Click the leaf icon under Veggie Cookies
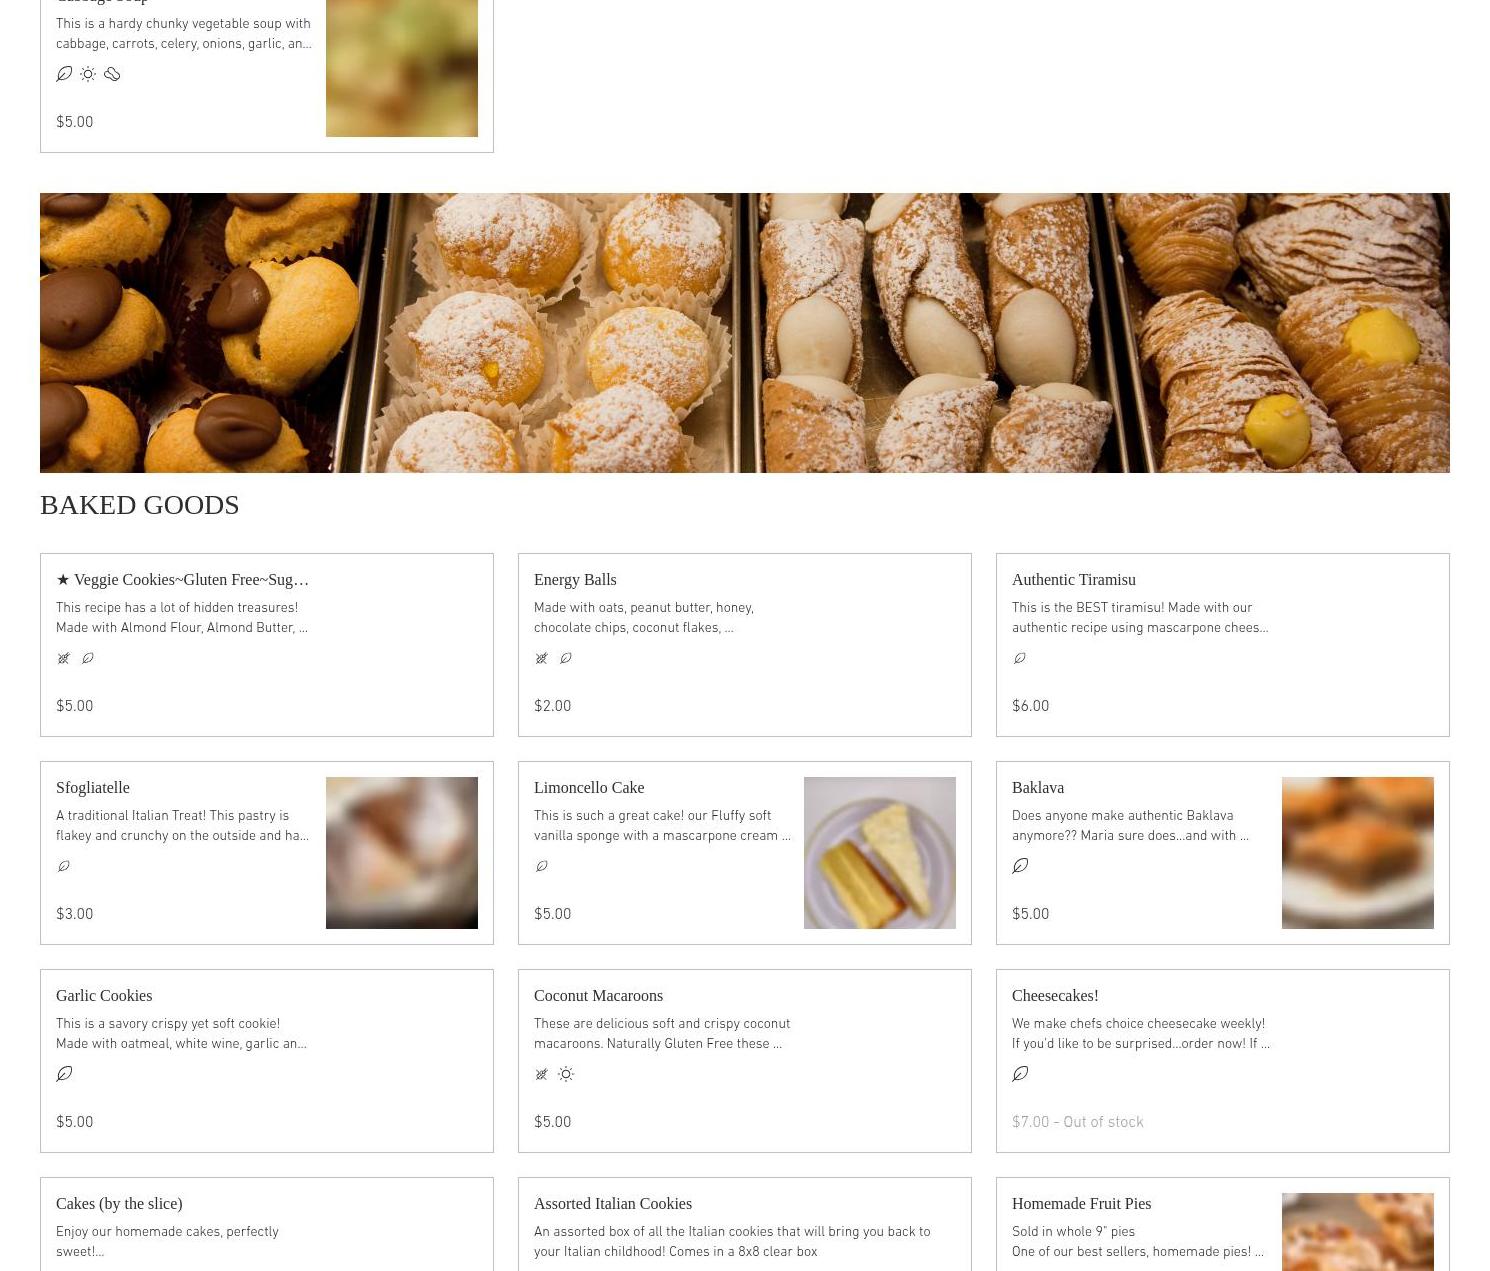This screenshot has width=1490, height=1271. (88, 658)
